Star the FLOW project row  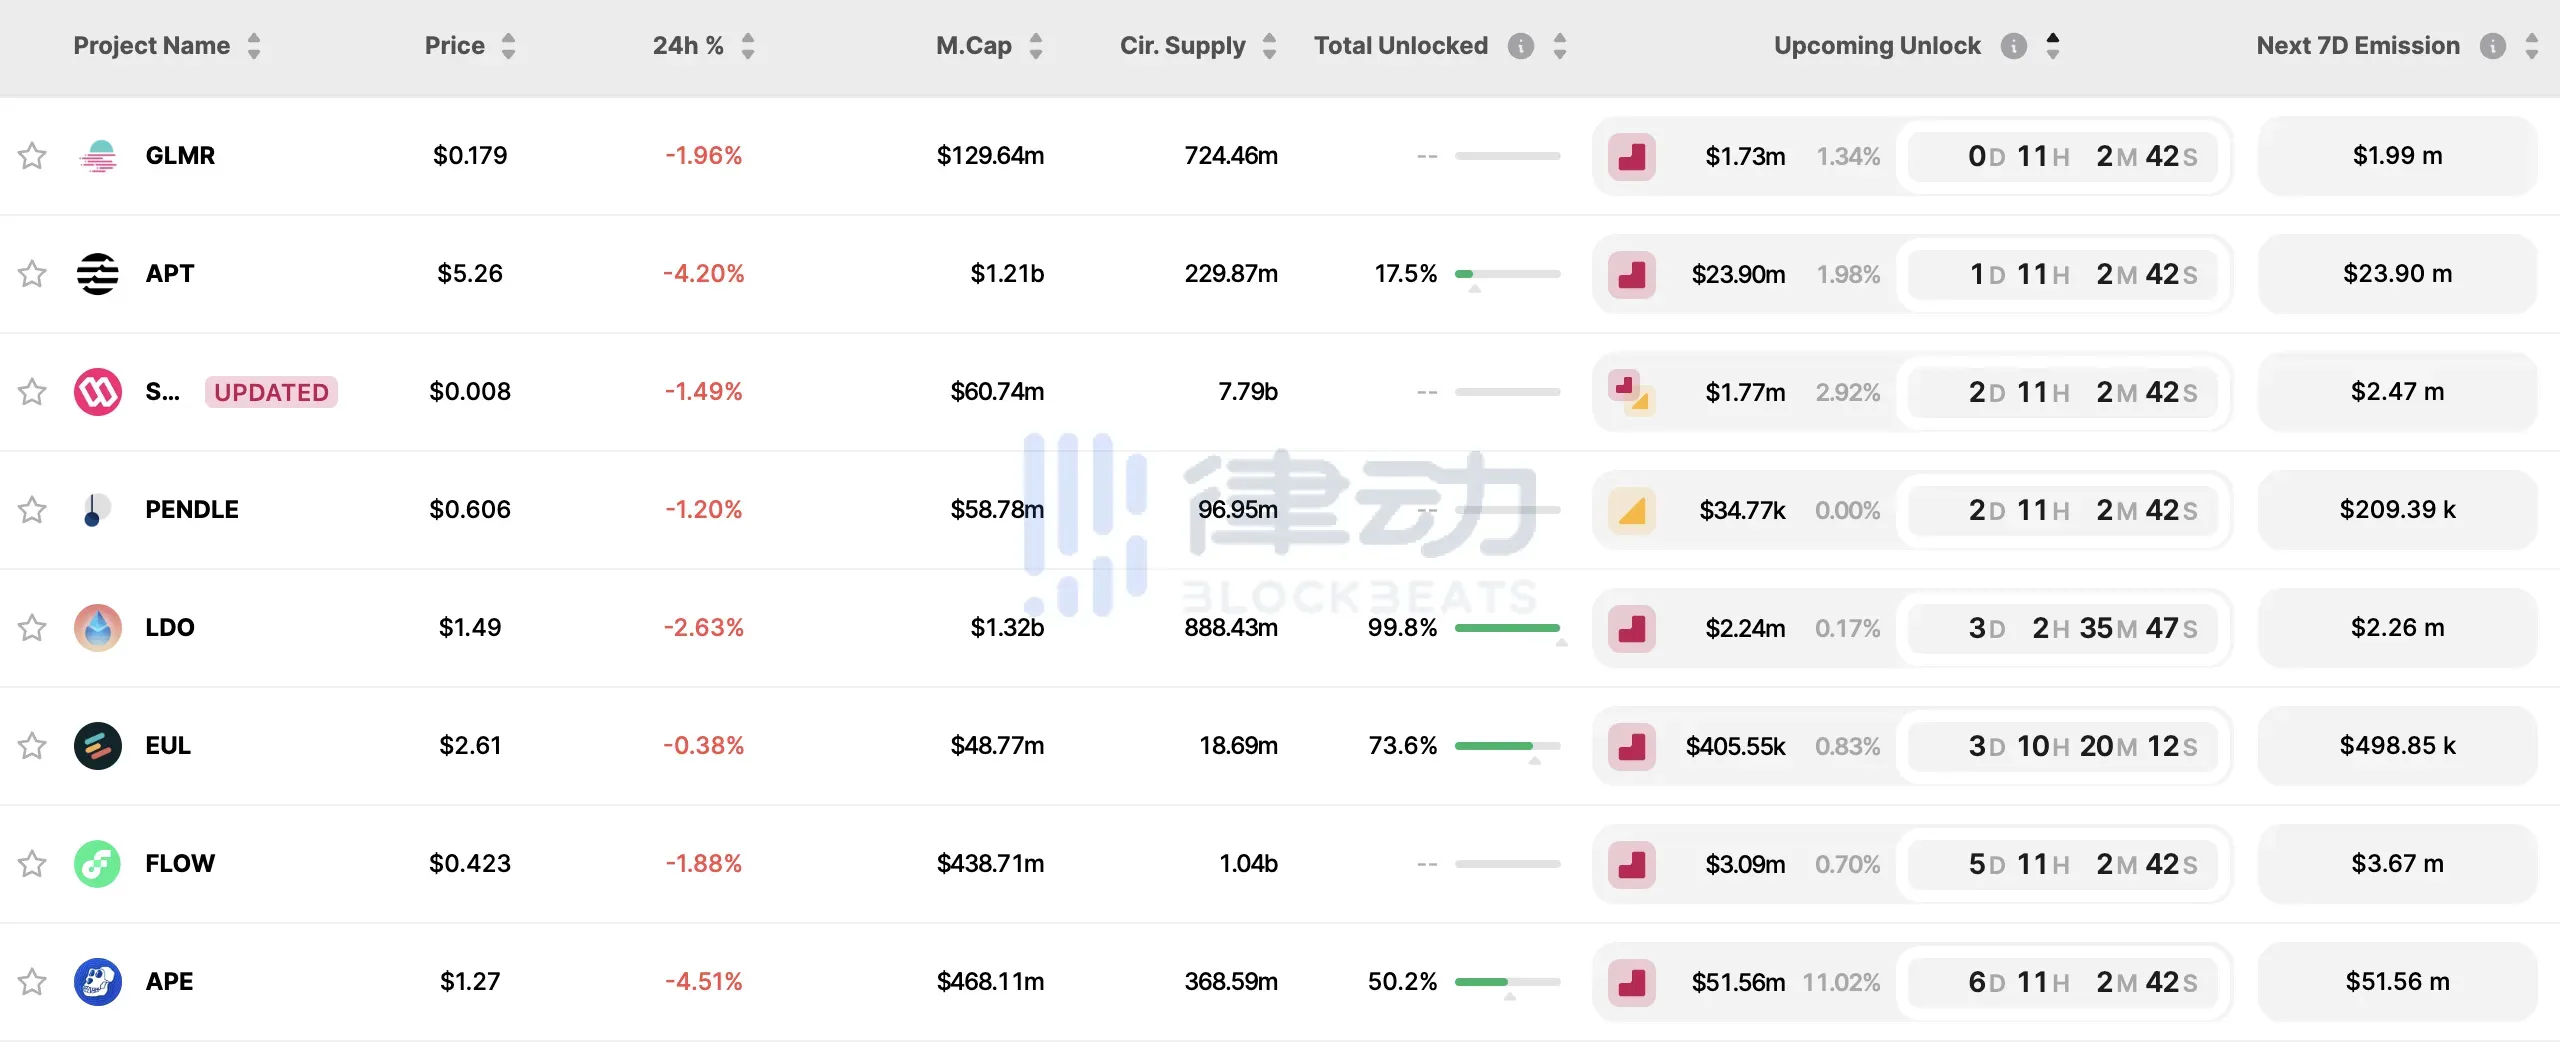coord(32,864)
